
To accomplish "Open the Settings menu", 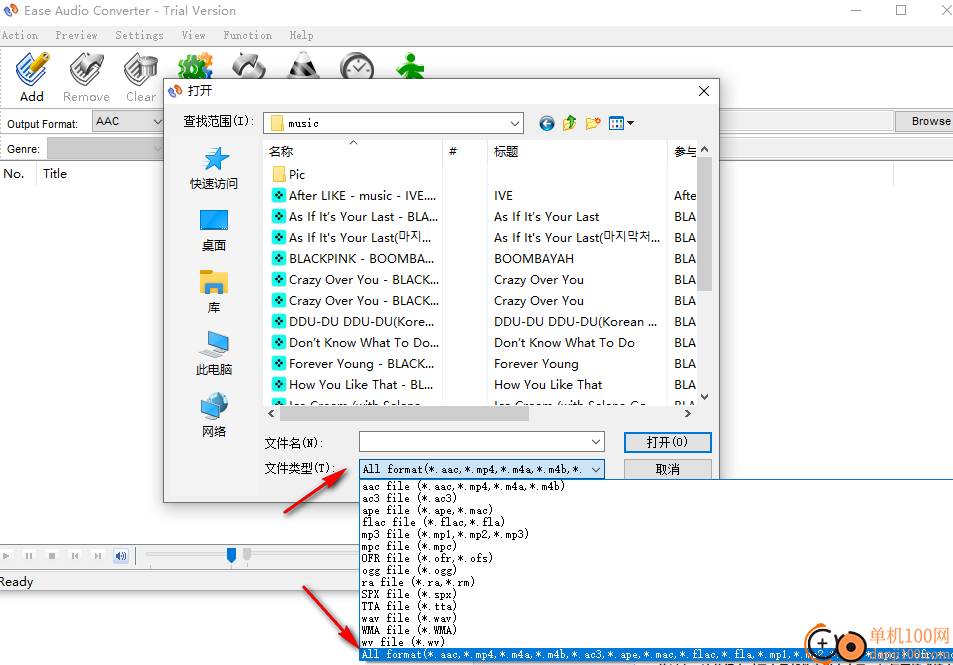I will [139, 35].
